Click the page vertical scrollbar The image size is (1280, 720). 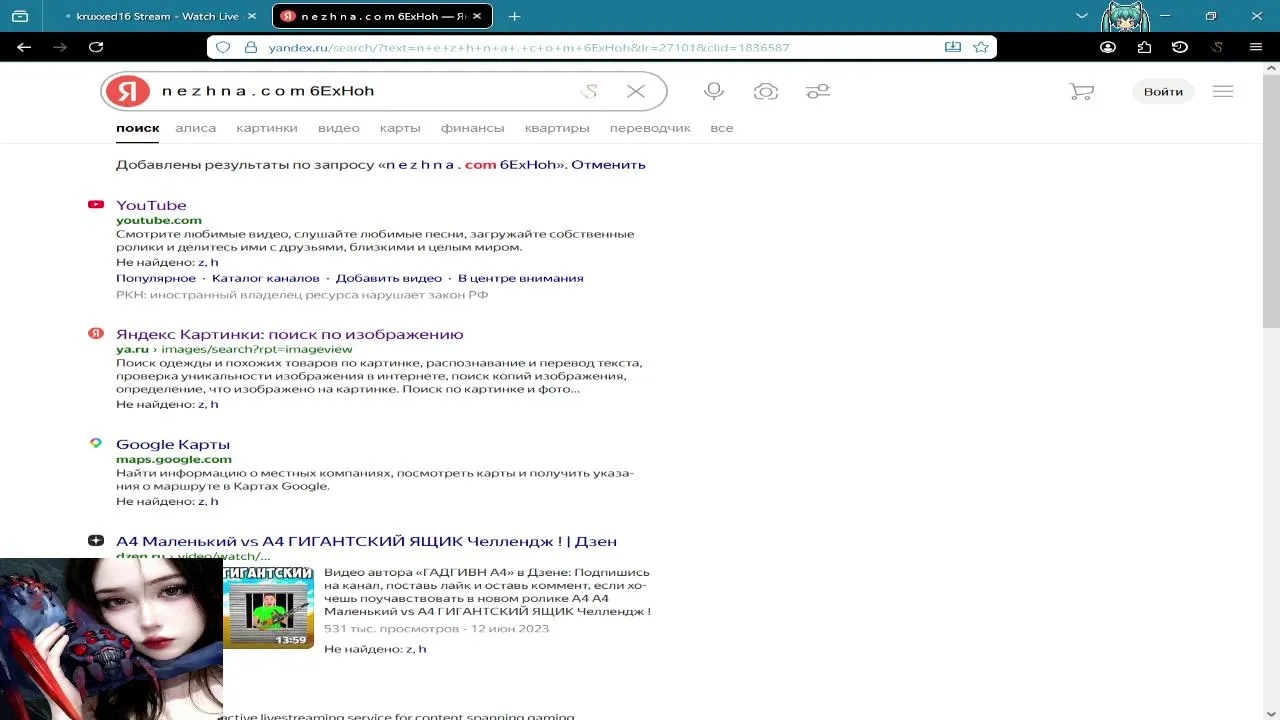tap(1271, 200)
